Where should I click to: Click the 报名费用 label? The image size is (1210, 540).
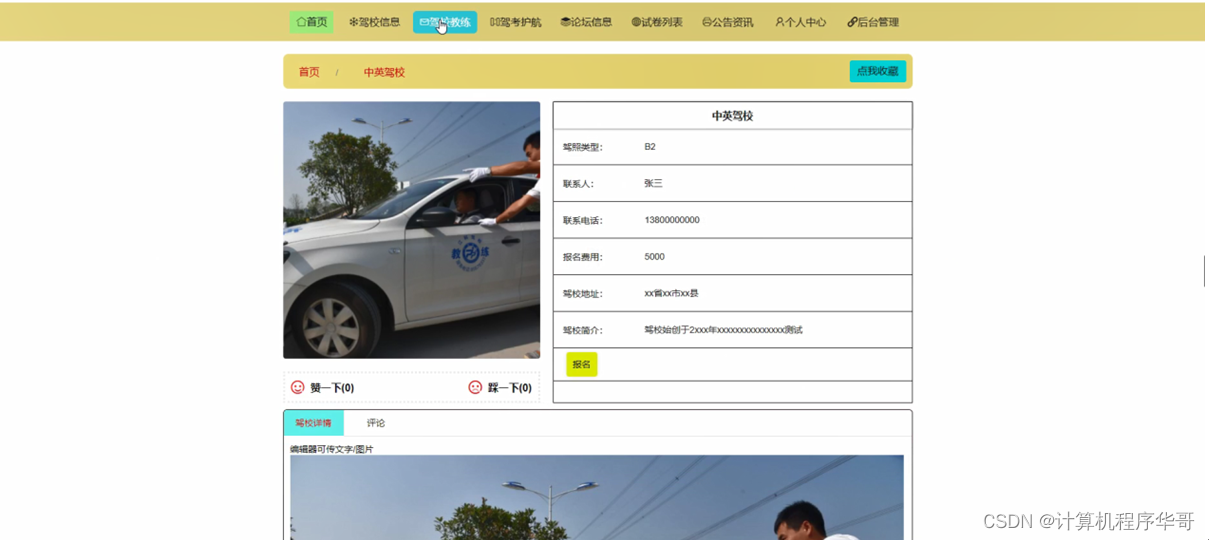(583, 257)
